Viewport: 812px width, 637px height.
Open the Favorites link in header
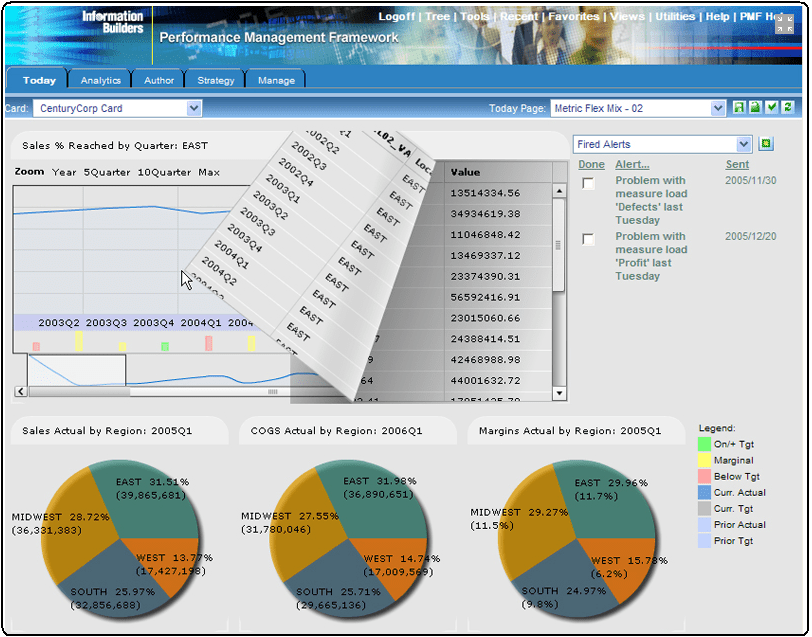tap(574, 16)
